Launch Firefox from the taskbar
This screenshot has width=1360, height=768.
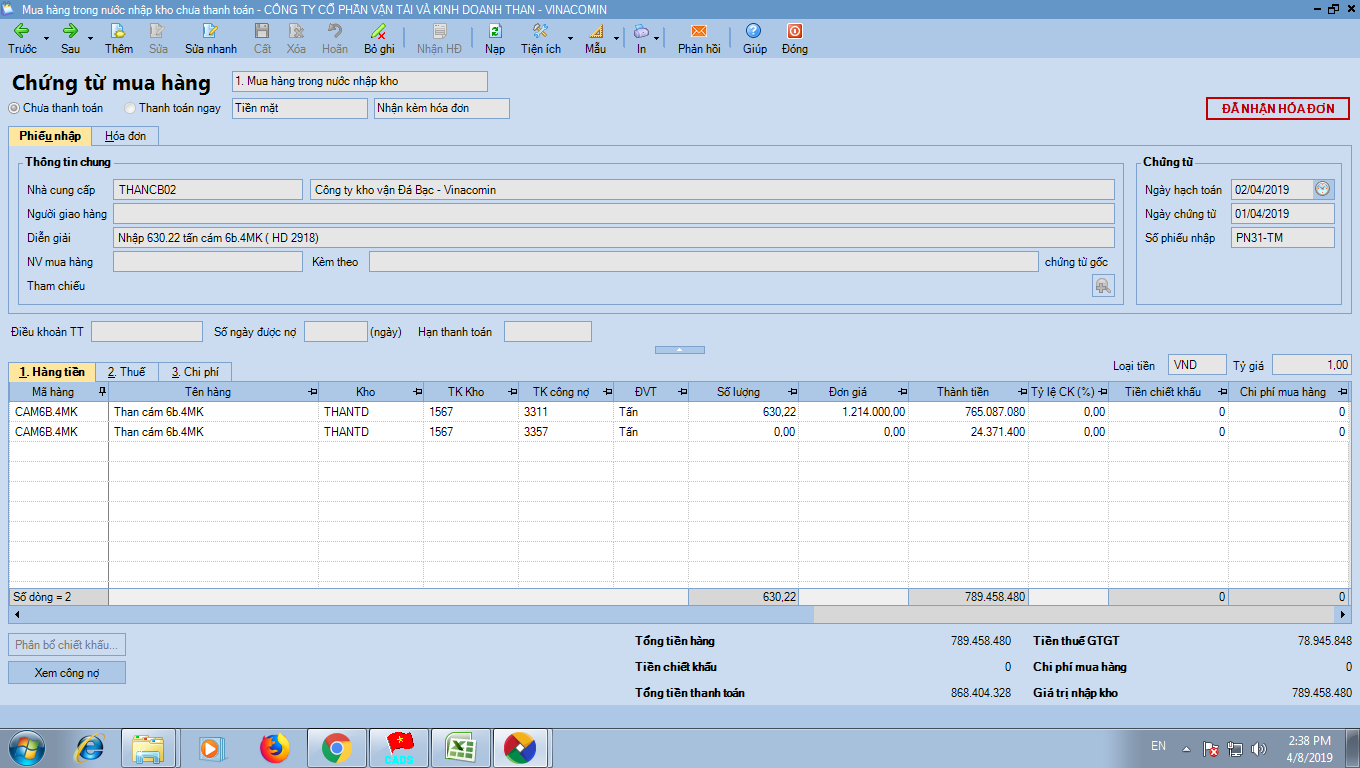click(x=273, y=747)
